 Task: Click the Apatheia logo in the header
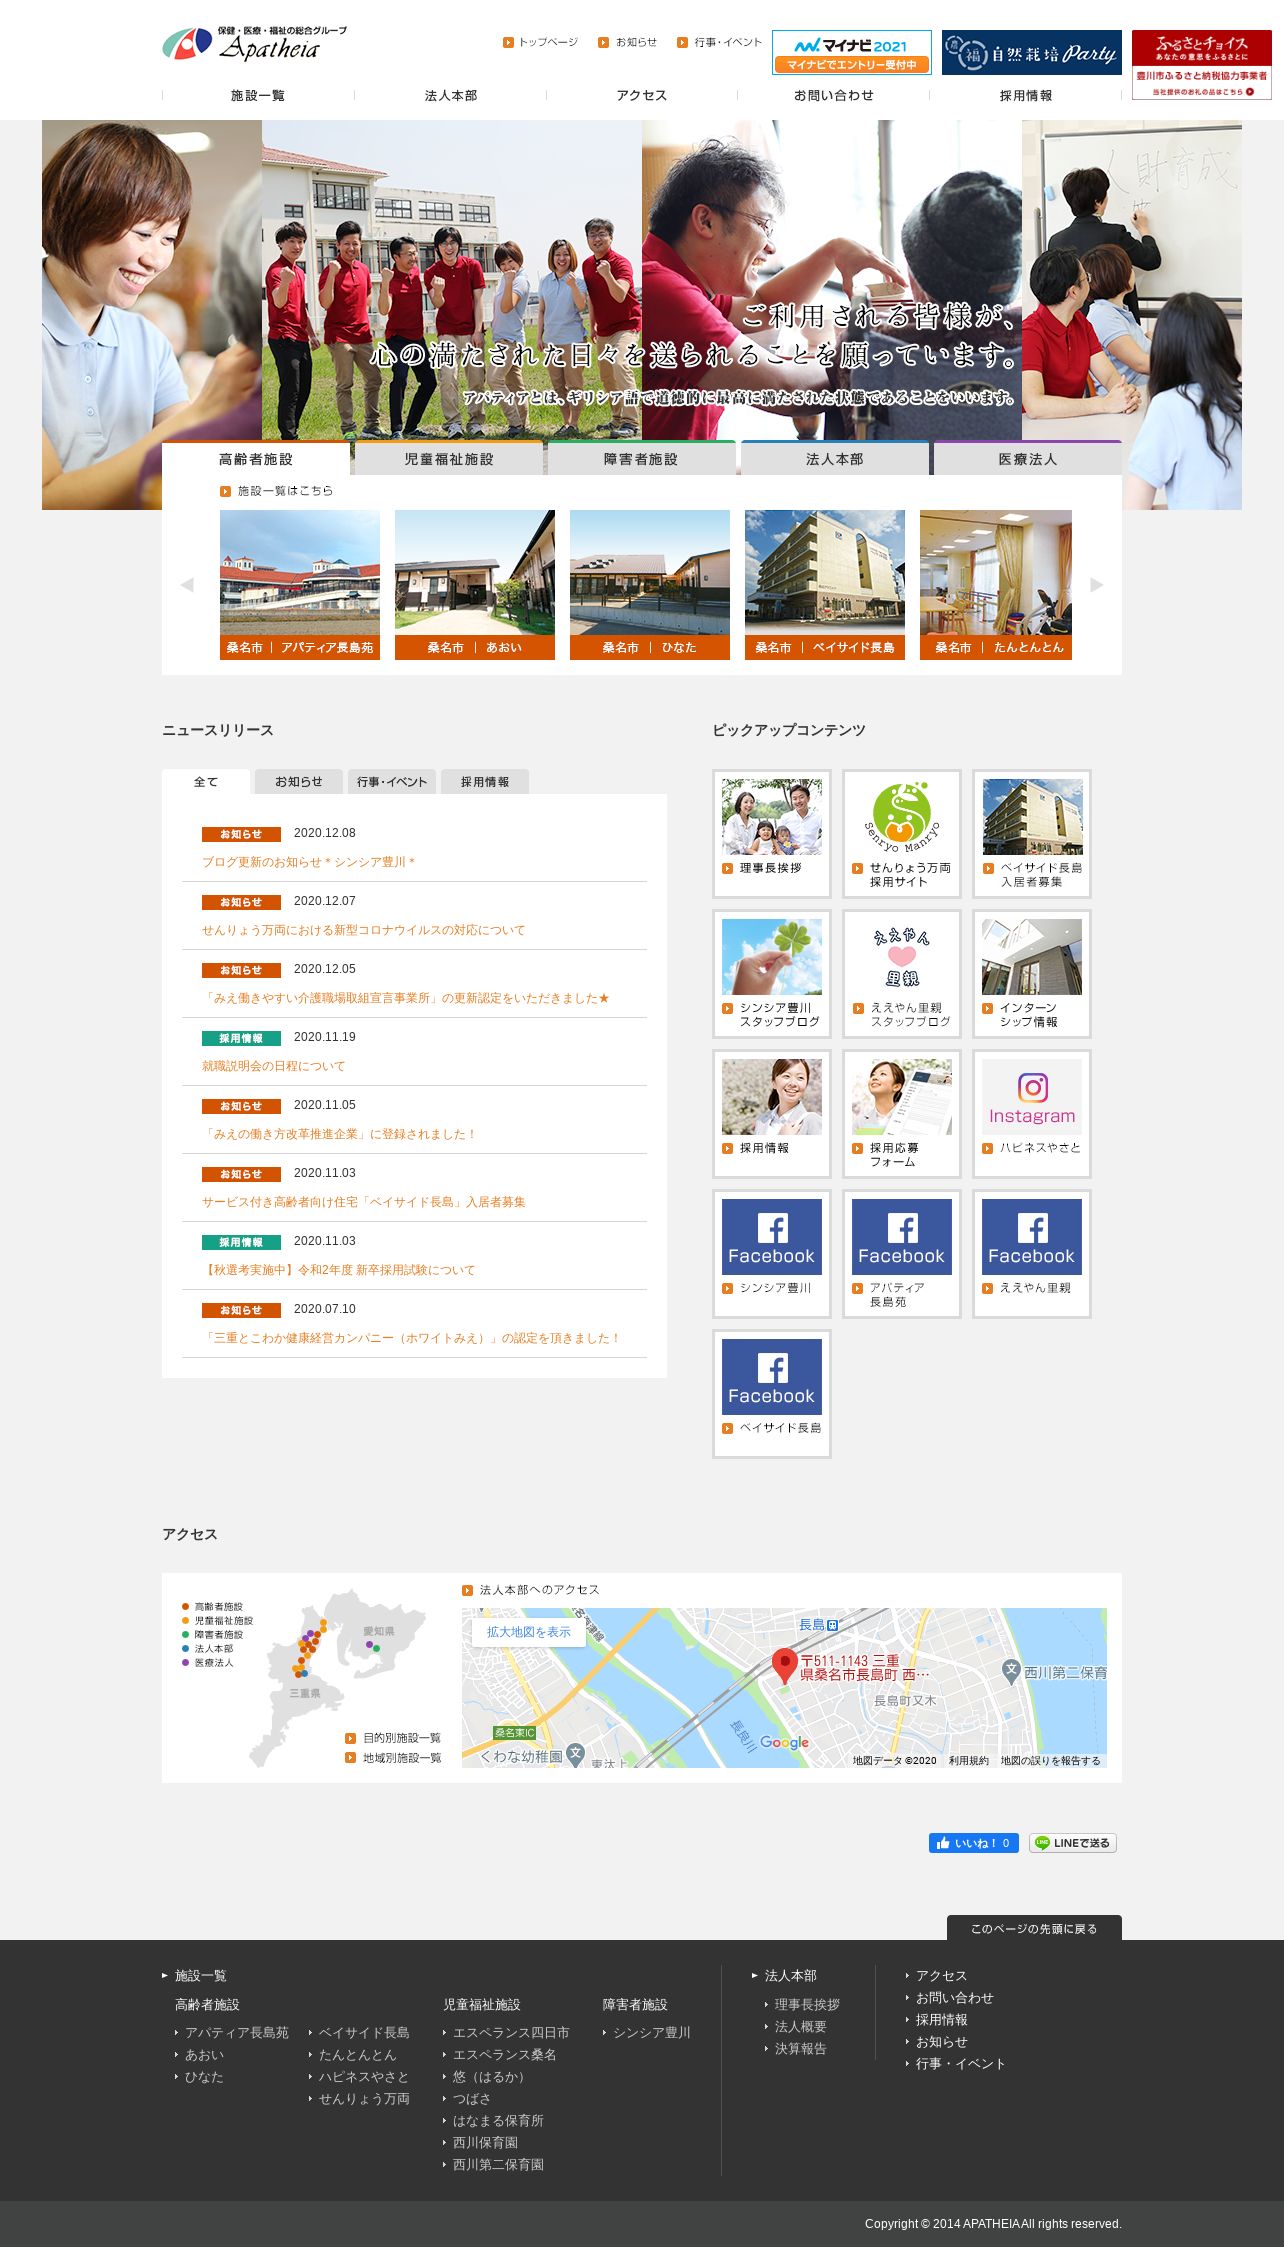pos(254,44)
